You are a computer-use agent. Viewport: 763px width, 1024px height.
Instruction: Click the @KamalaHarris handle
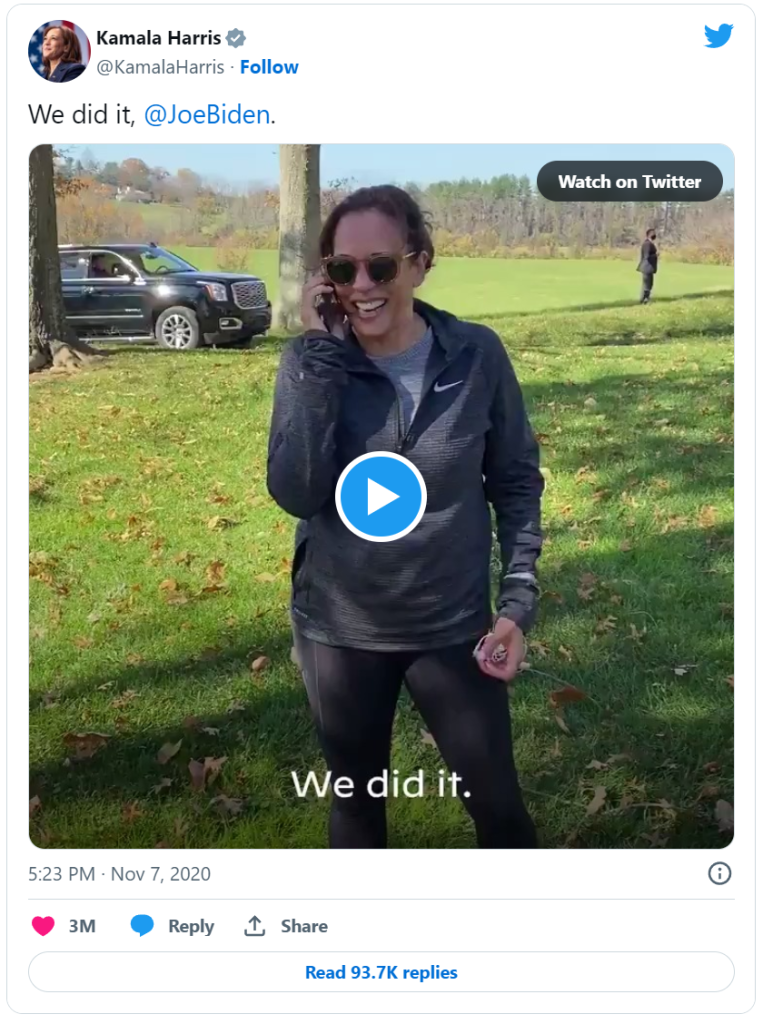click(161, 67)
